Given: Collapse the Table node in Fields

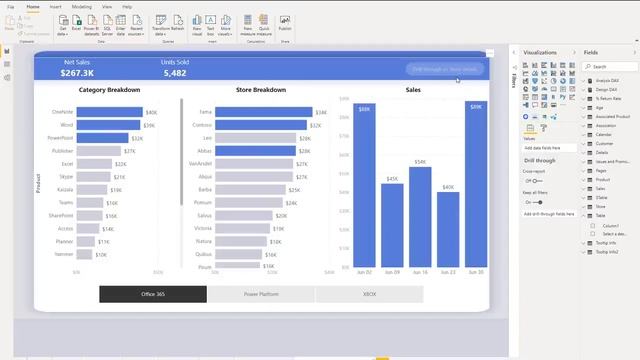Looking at the screenshot, I should 584,216.
